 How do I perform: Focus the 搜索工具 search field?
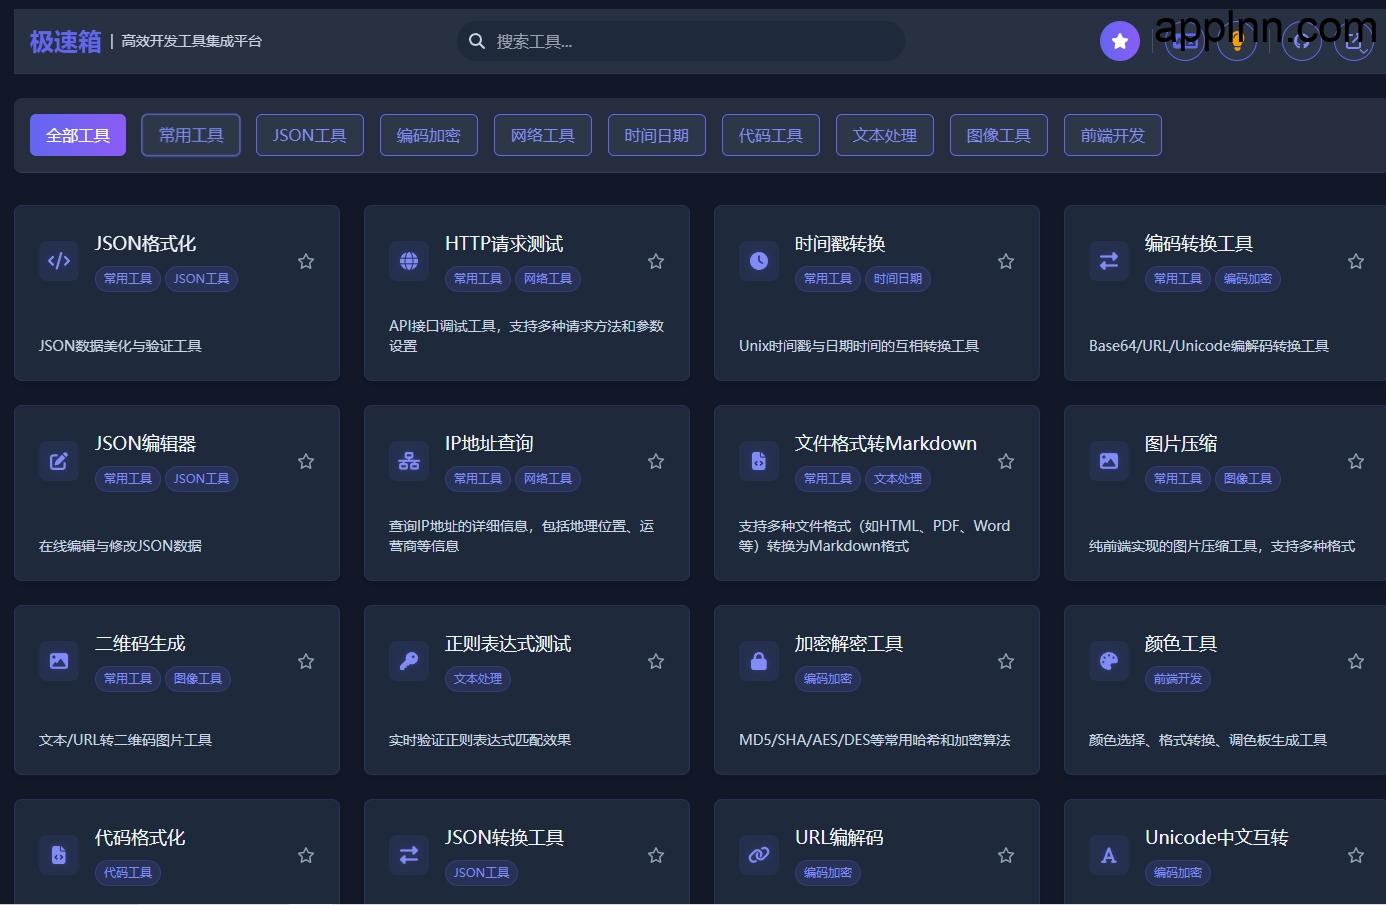coord(681,41)
